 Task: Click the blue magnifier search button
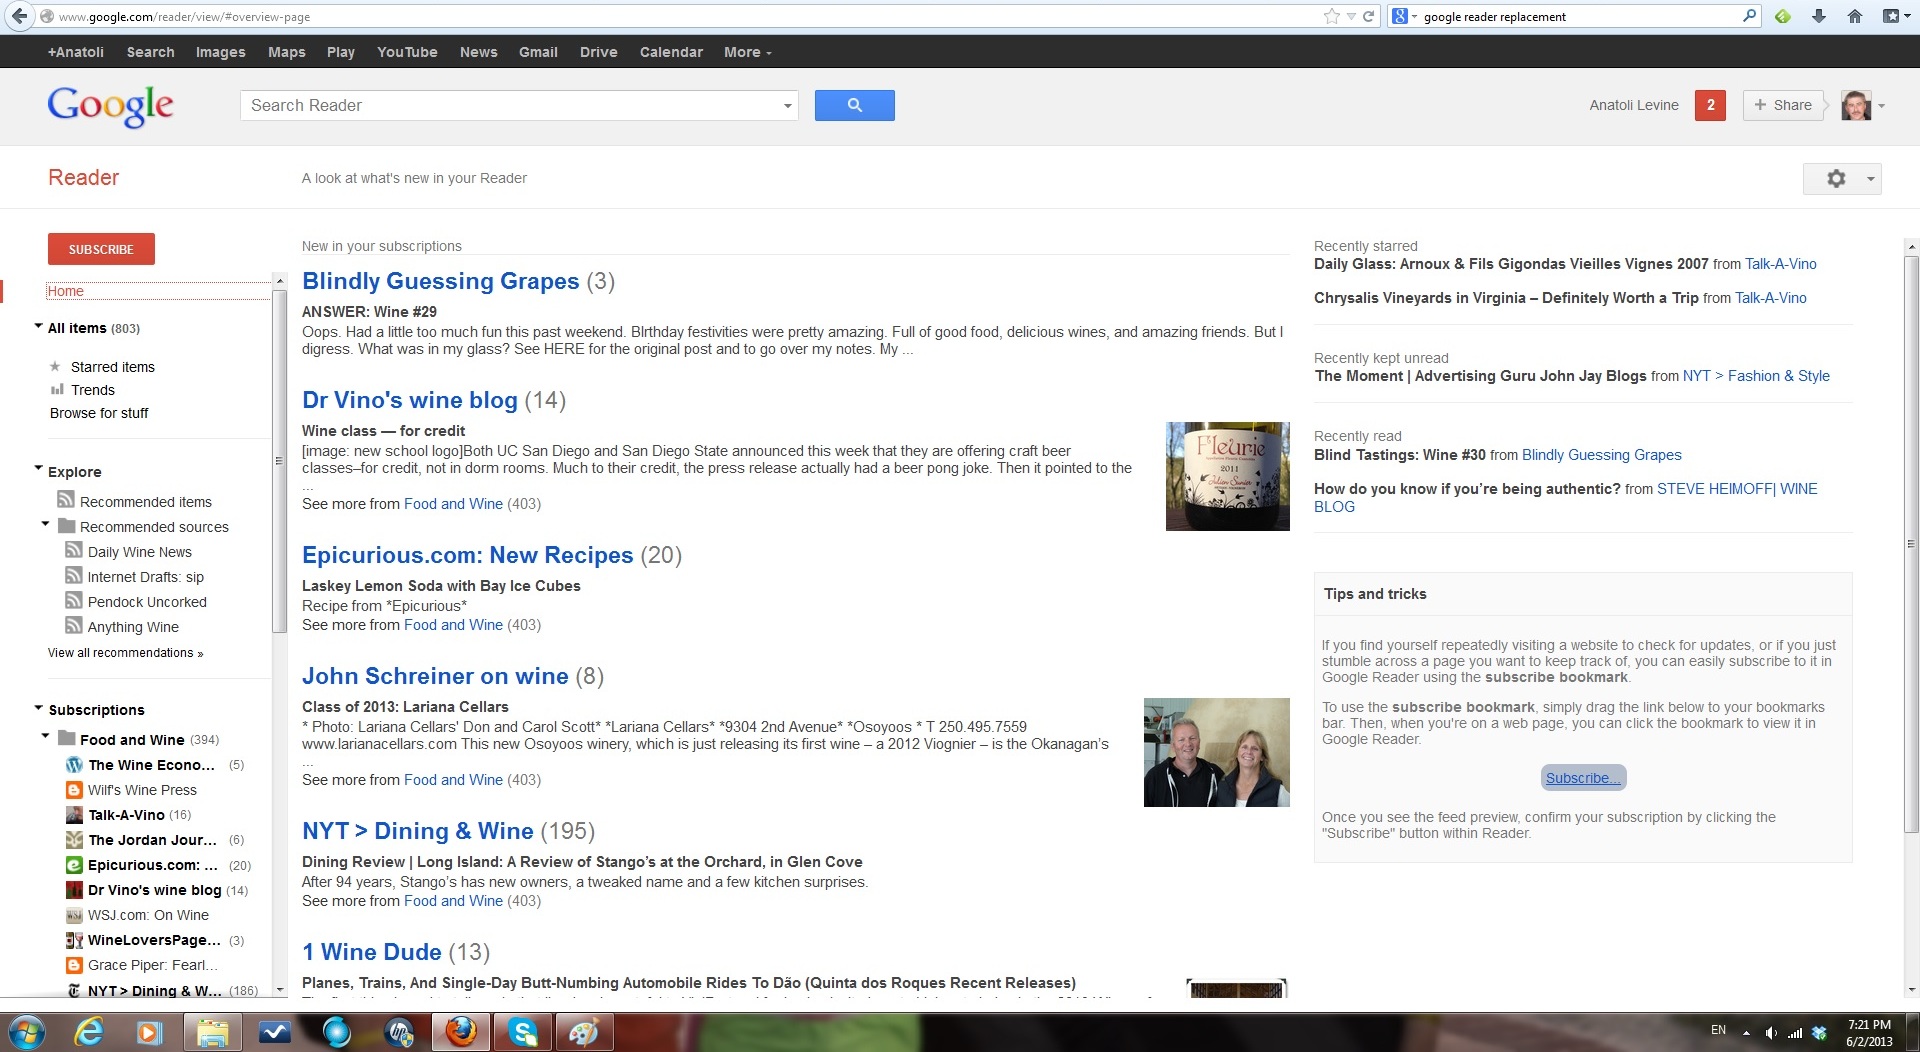click(854, 105)
